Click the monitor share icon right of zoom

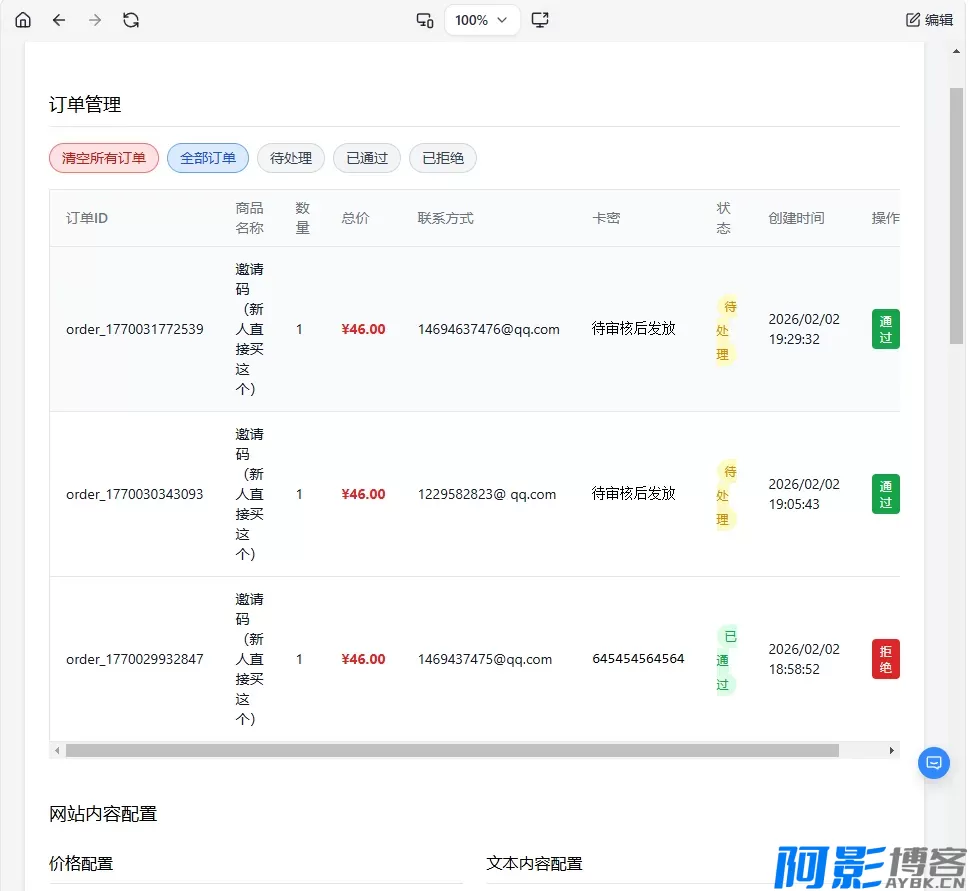click(540, 20)
